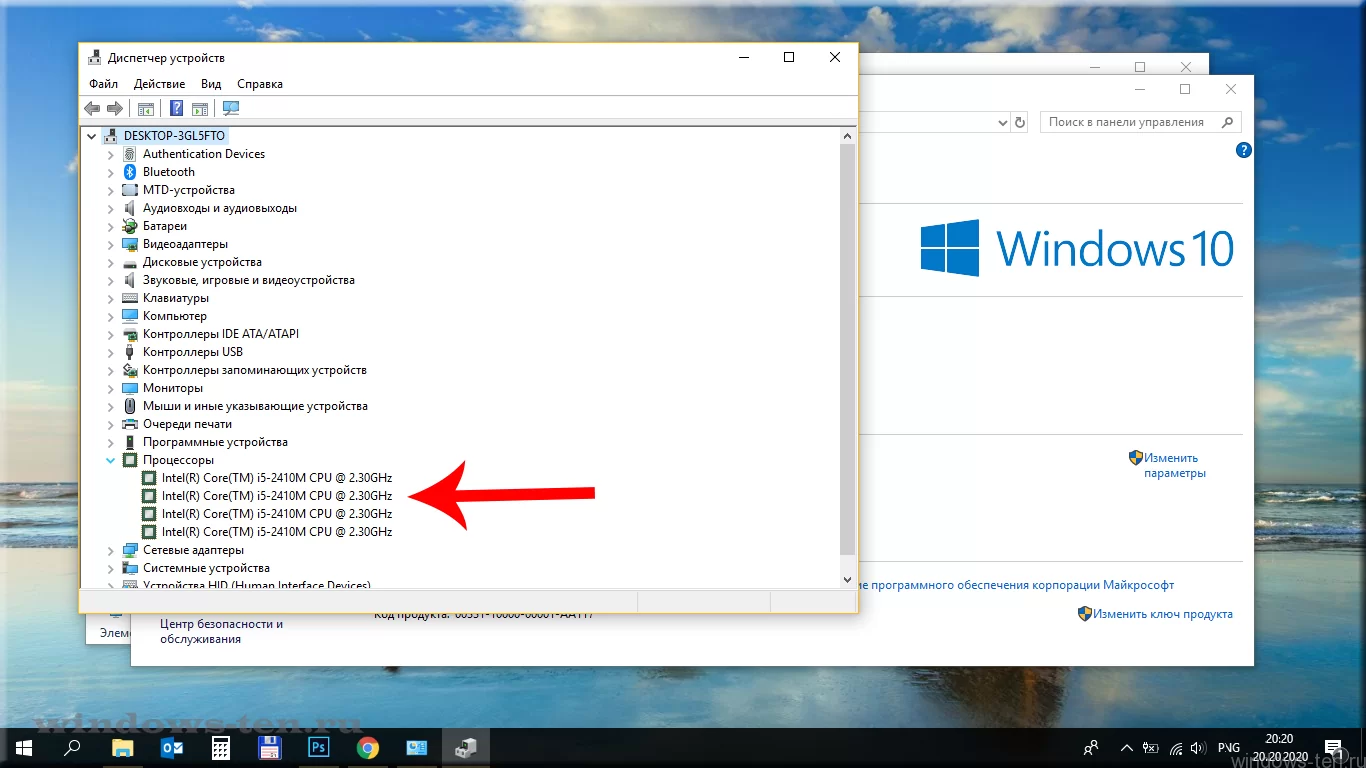Collapse the Процессоры node
This screenshot has width=1366, height=768.
click(x=111, y=460)
